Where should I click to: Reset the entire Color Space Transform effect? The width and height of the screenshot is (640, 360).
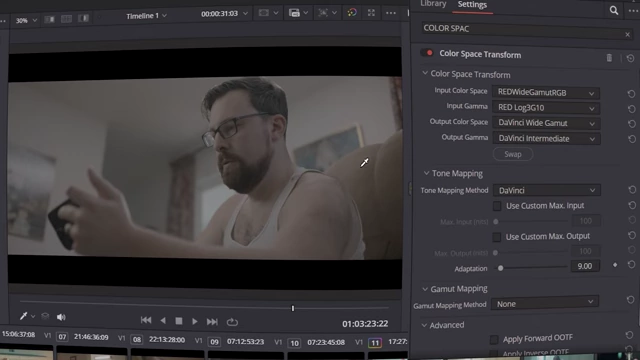click(x=630, y=58)
